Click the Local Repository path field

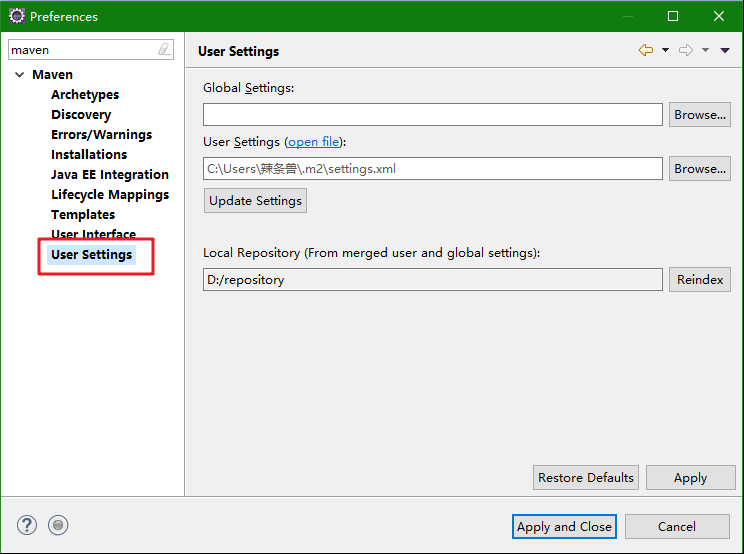coord(433,279)
